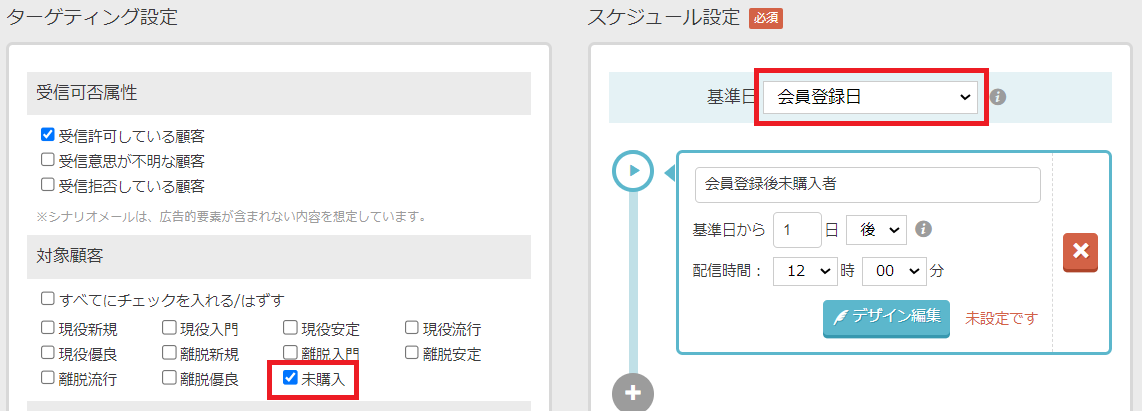Uncheck 受信許可している顧客 checkbox
Screen dimensions: 1142x411
[47, 135]
